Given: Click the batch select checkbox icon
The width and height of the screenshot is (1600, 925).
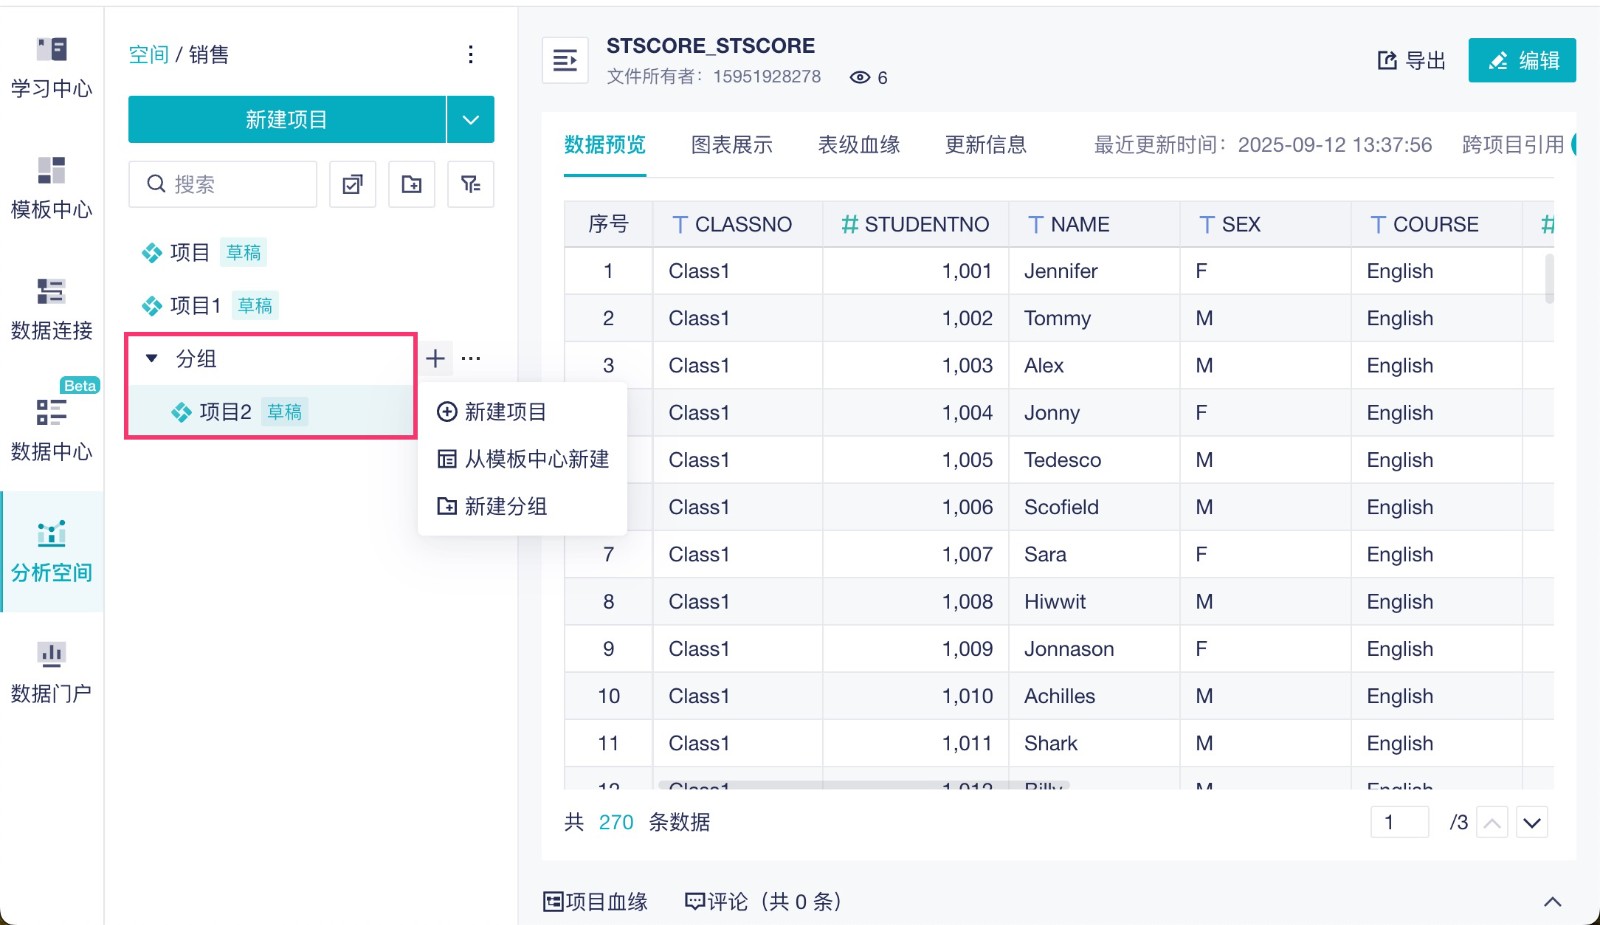Looking at the screenshot, I should click(x=352, y=184).
